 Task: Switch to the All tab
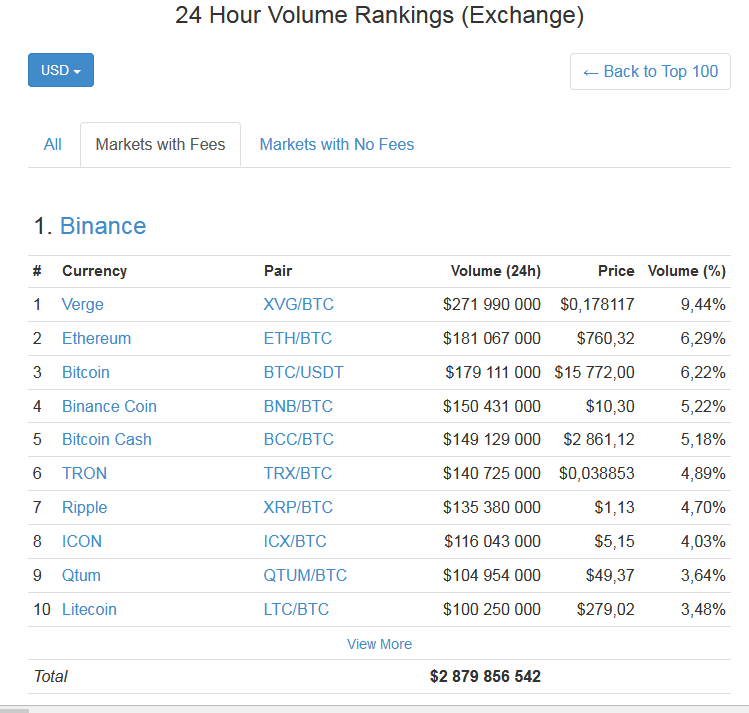(53, 144)
